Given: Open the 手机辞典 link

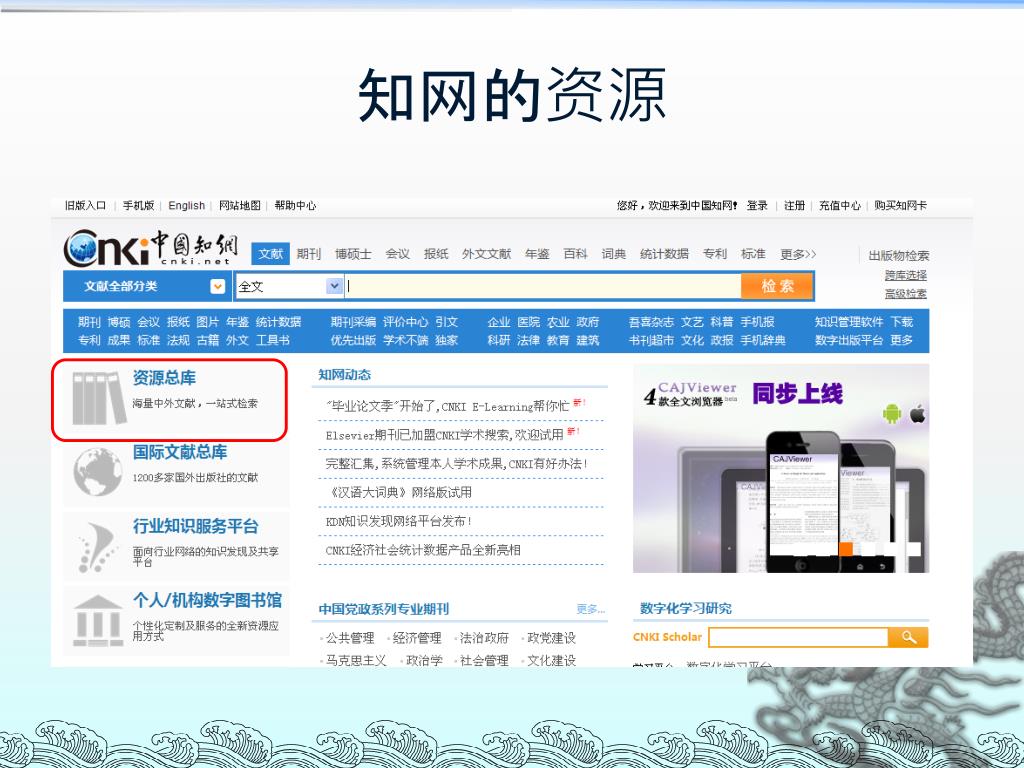Looking at the screenshot, I should point(763,340).
